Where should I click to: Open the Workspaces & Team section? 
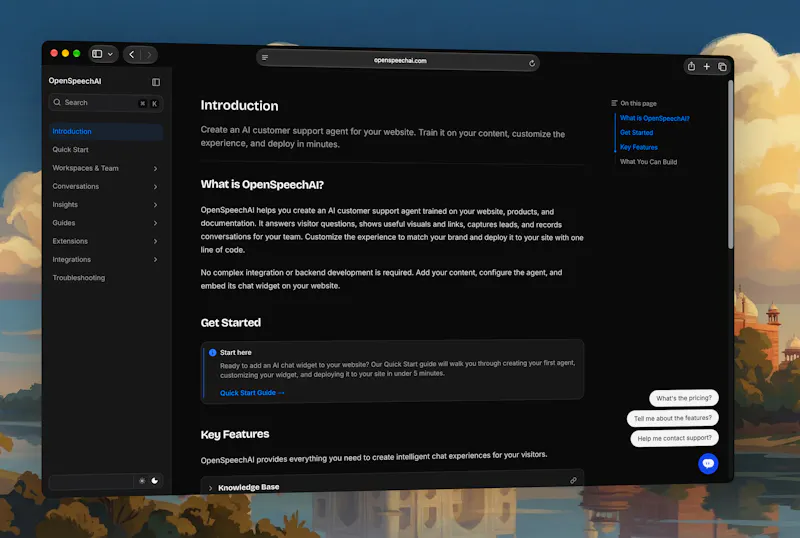(x=85, y=168)
